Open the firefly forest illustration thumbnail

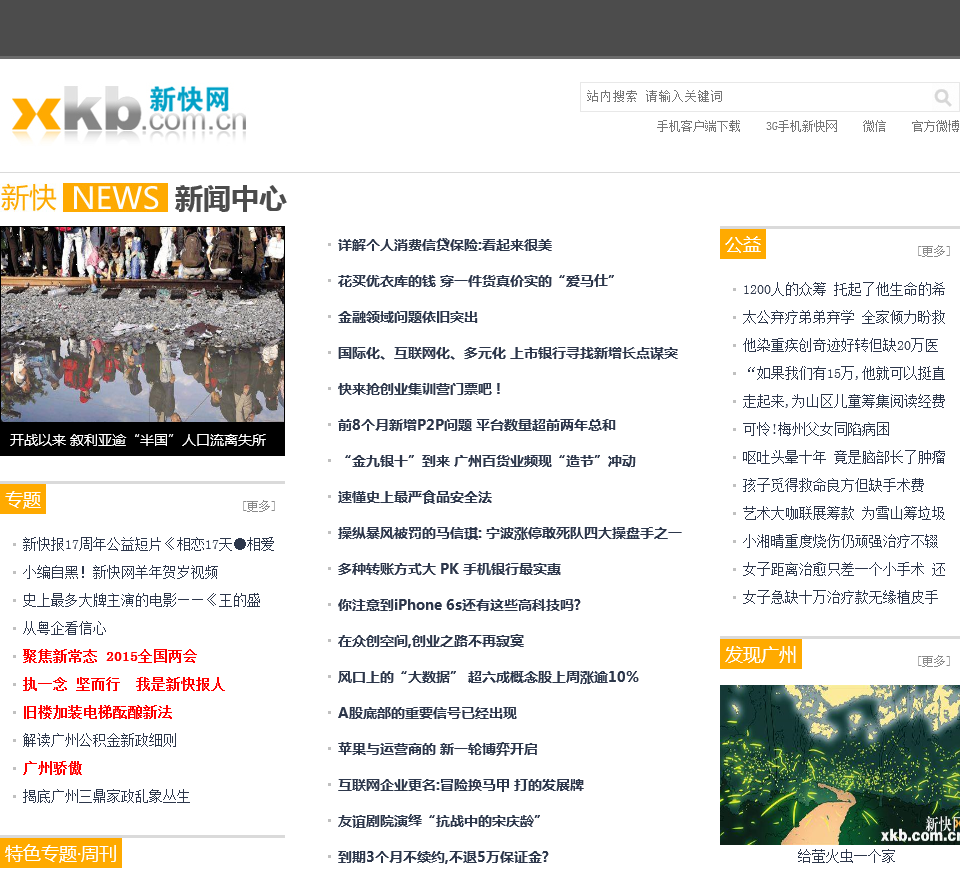coord(840,765)
